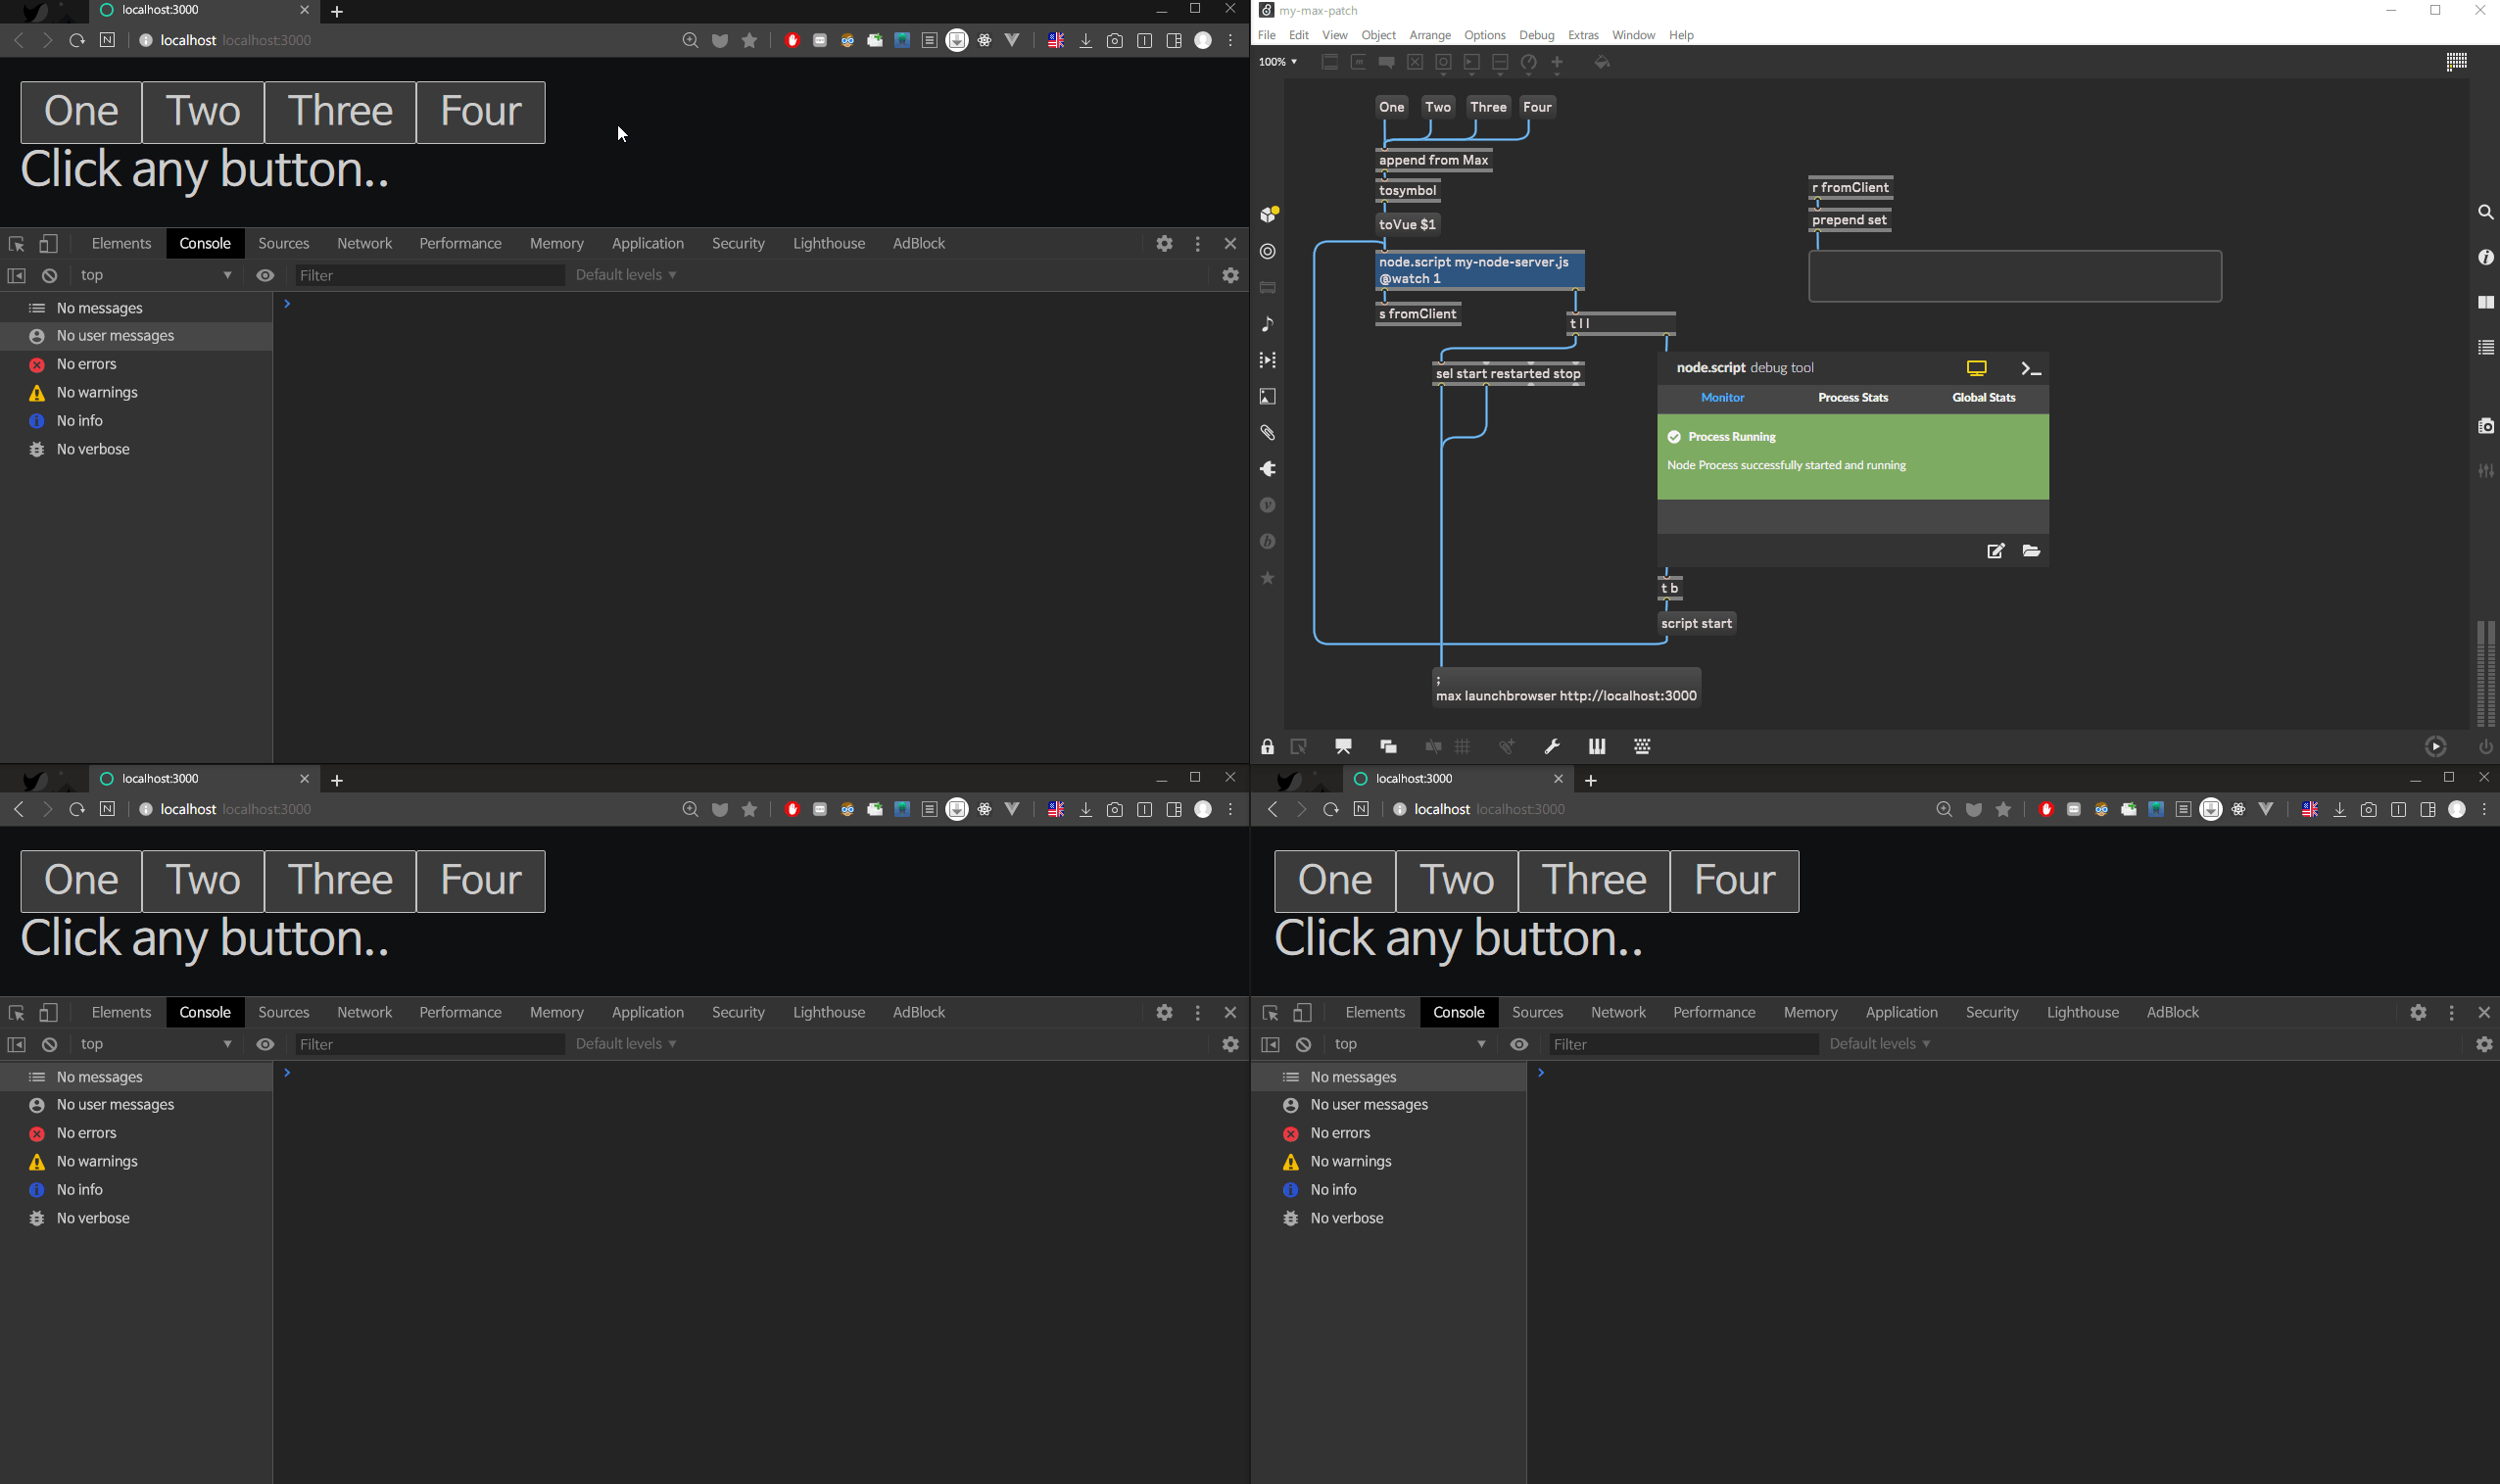
Task: Click the max launchbrowser message box
Action: click(x=1566, y=688)
